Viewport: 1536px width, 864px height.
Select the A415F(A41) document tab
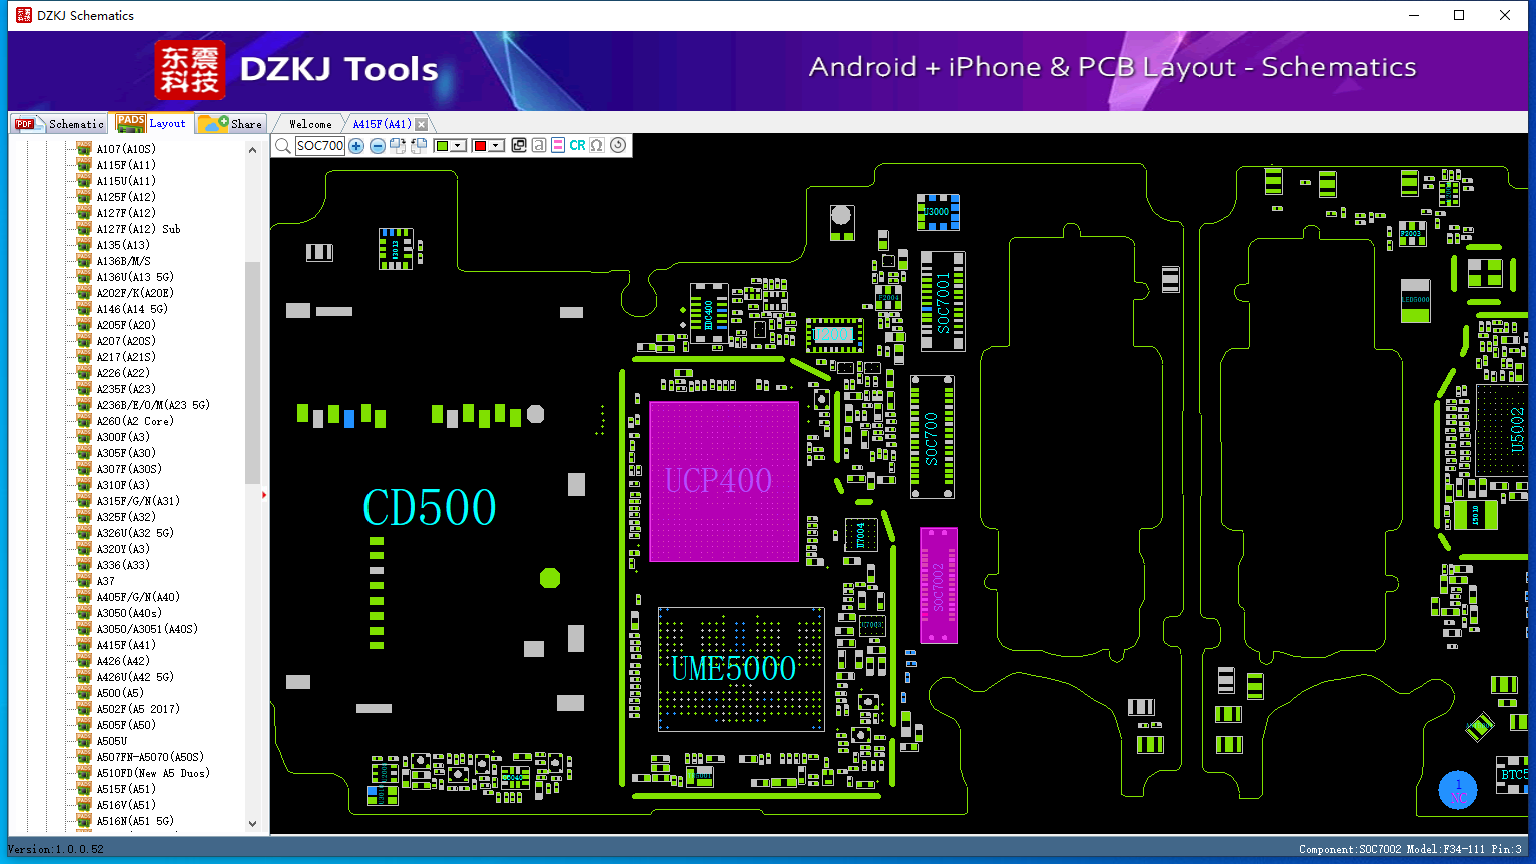382,124
